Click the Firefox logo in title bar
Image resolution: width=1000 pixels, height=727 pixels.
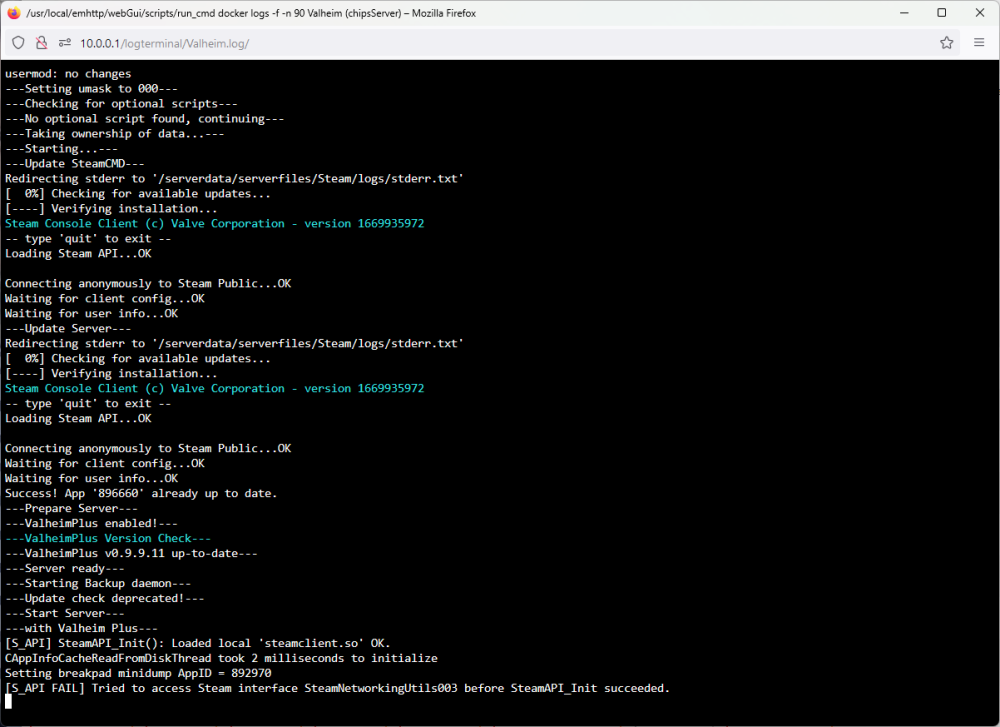(14, 13)
